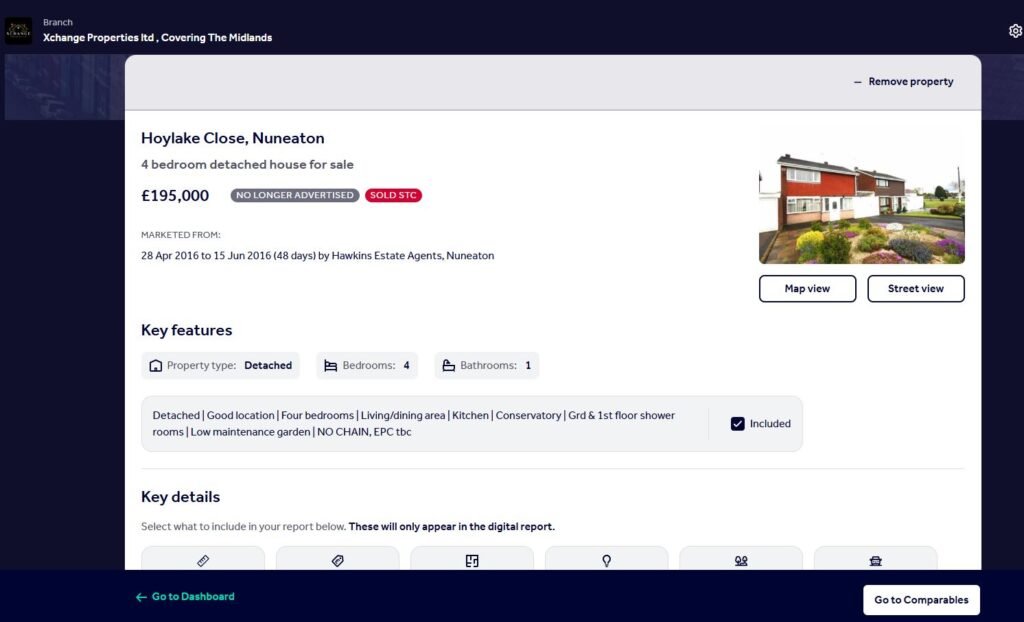Select the floorplan icon card
1024x622 pixels.
click(472, 560)
